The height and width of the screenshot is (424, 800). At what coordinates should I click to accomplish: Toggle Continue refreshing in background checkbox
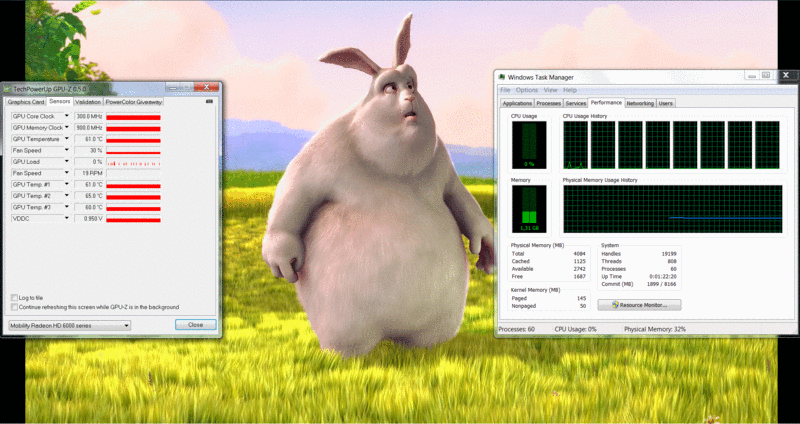click(x=14, y=307)
